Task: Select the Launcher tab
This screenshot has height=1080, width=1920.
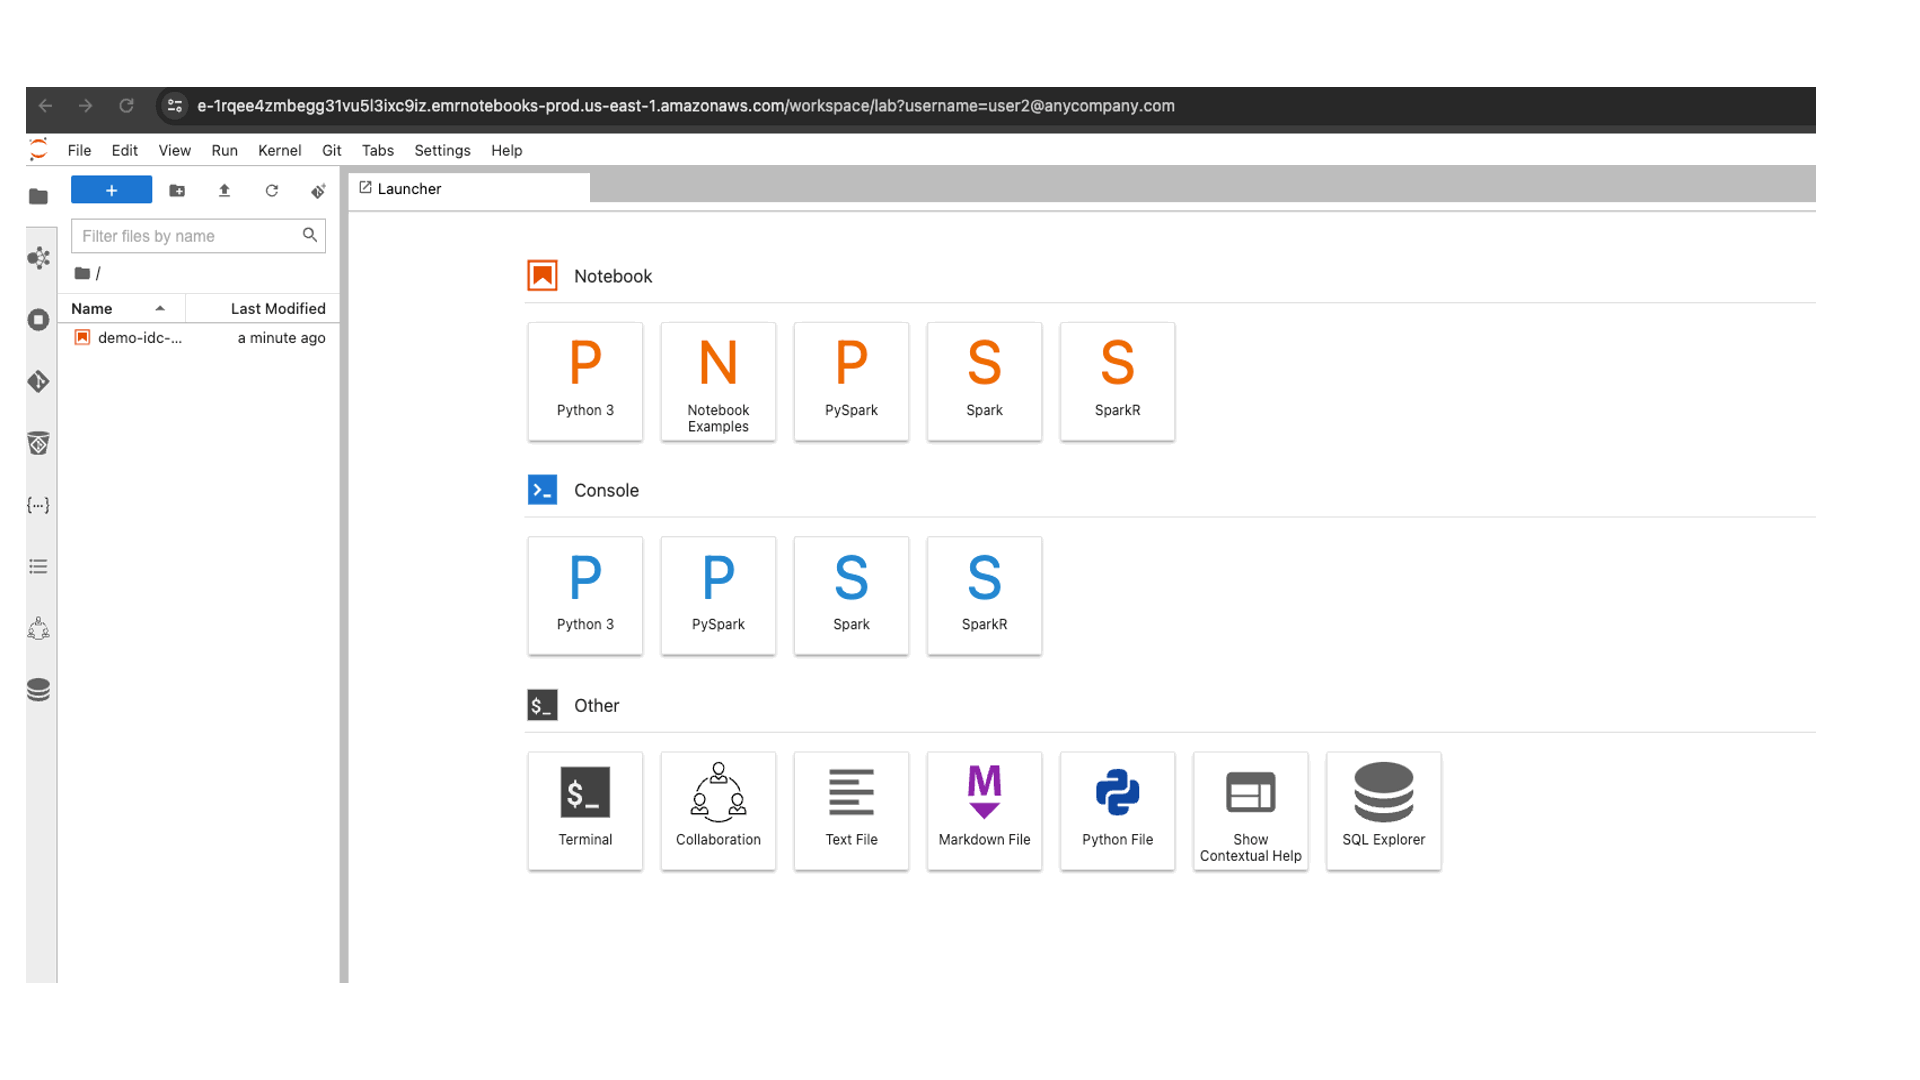Action: click(409, 188)
